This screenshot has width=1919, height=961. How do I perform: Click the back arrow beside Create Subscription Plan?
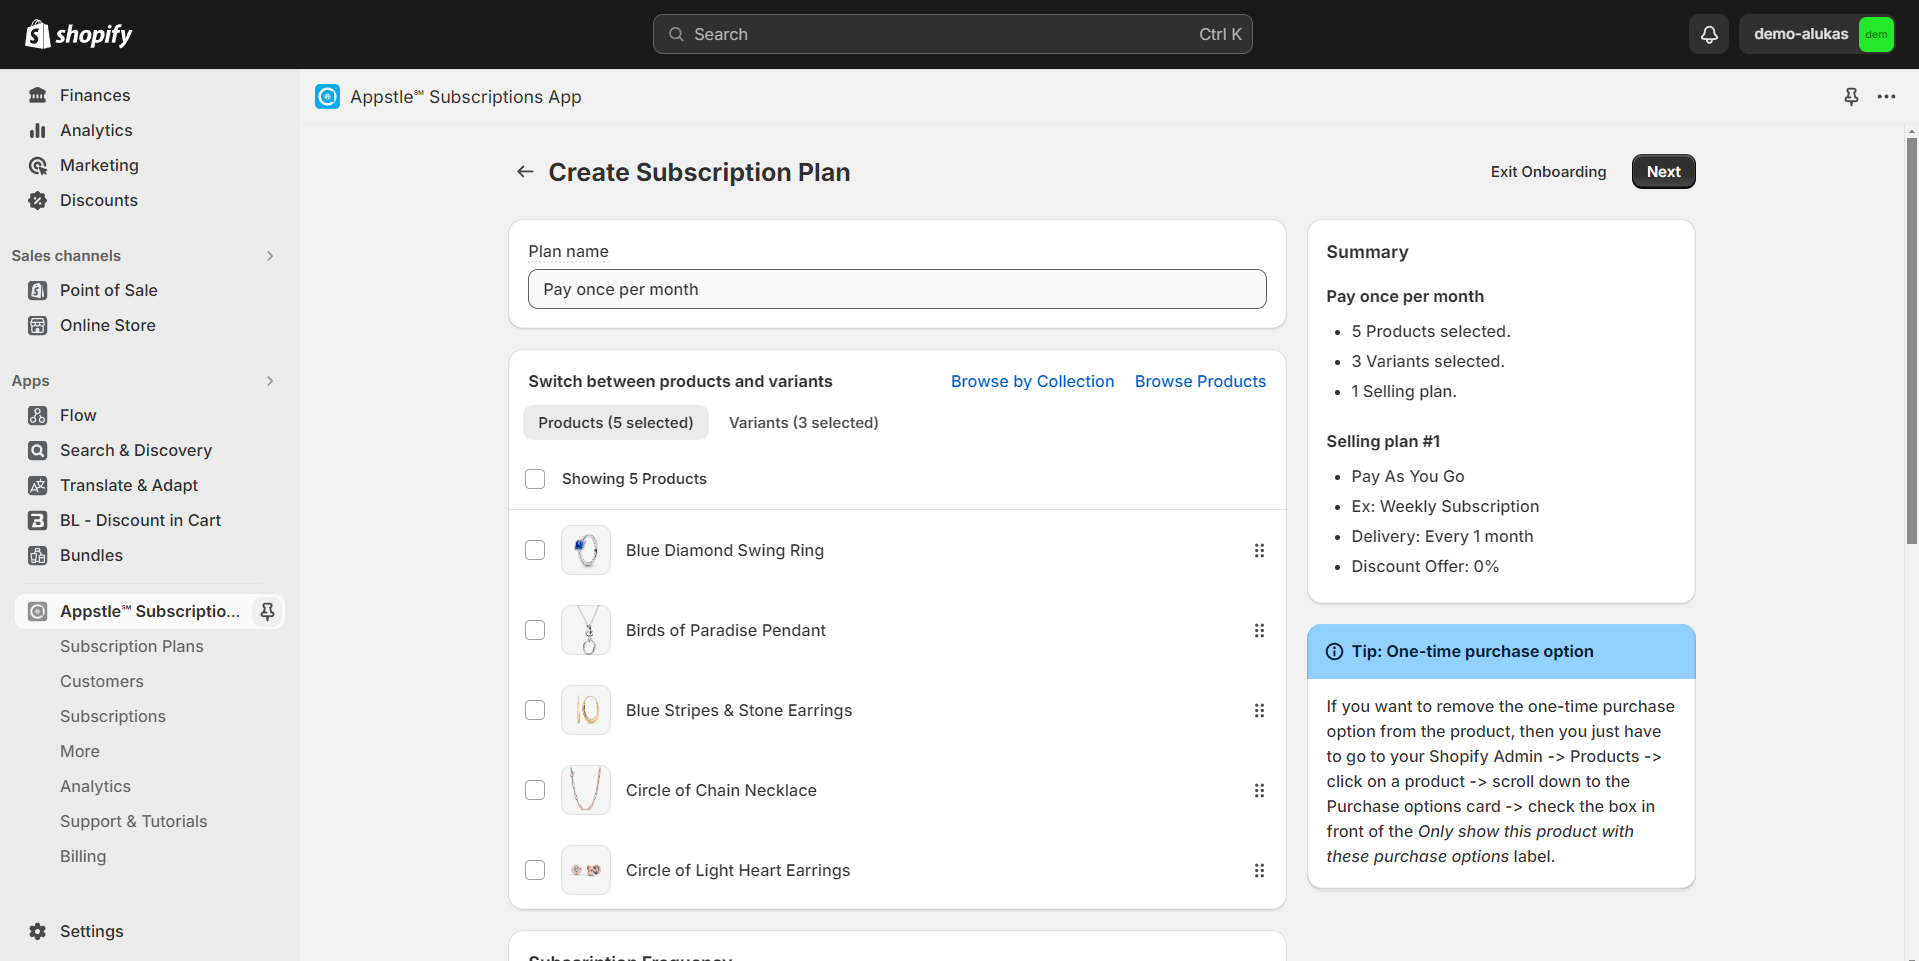tap(525, 172)
